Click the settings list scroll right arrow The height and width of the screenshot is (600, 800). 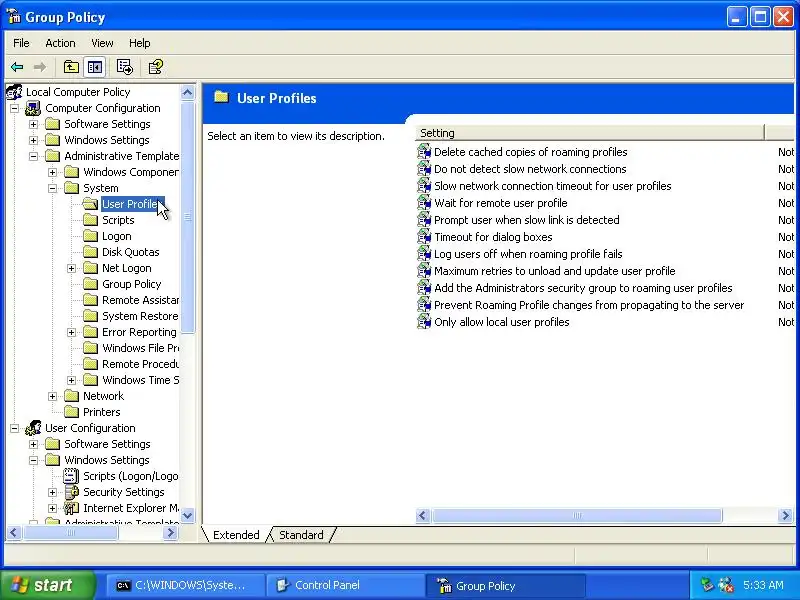pyautogui.click(x=785, y=515)
